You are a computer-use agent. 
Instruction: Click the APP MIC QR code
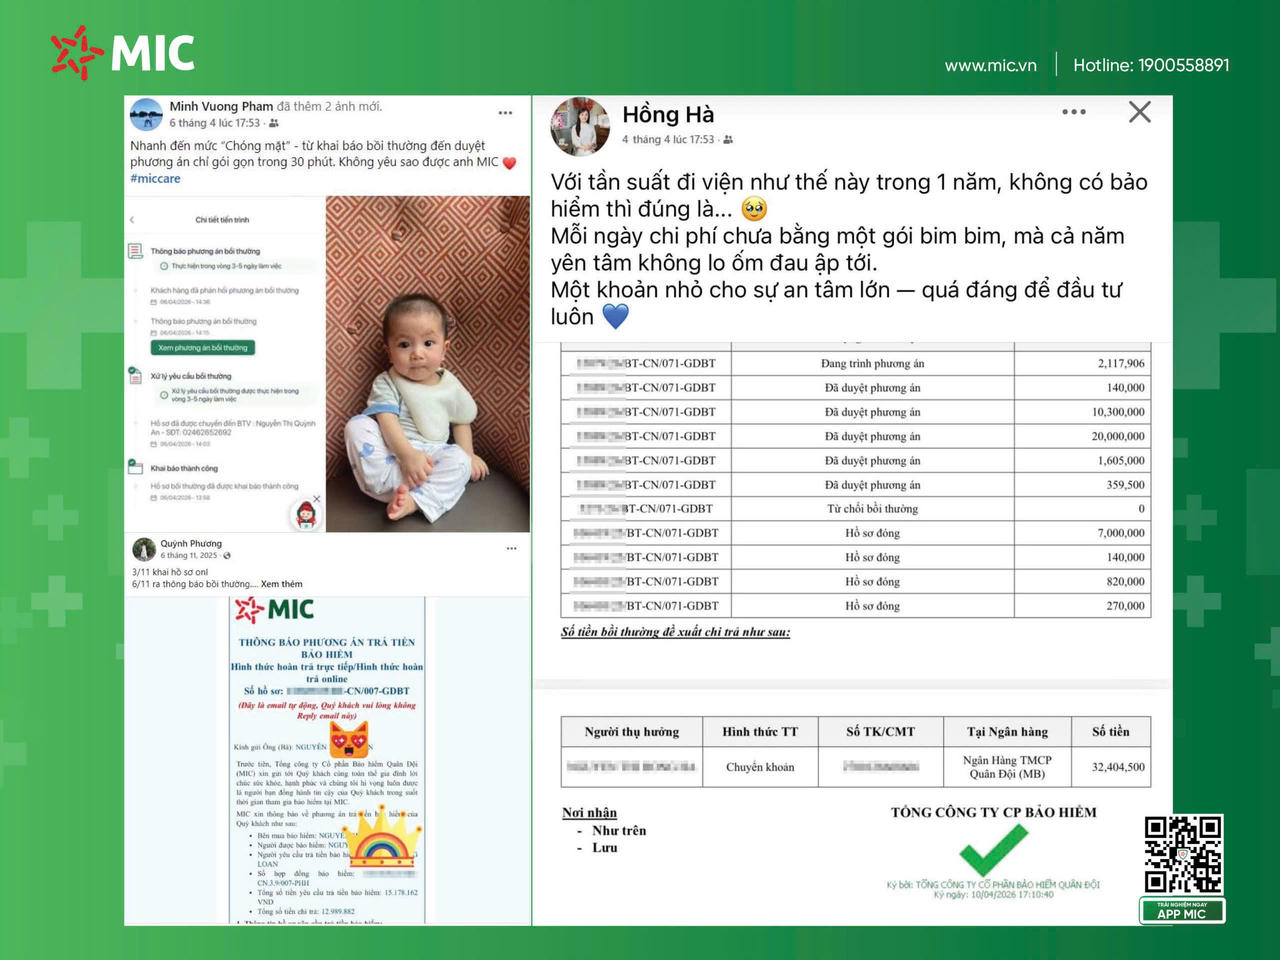coord(1183,855)
